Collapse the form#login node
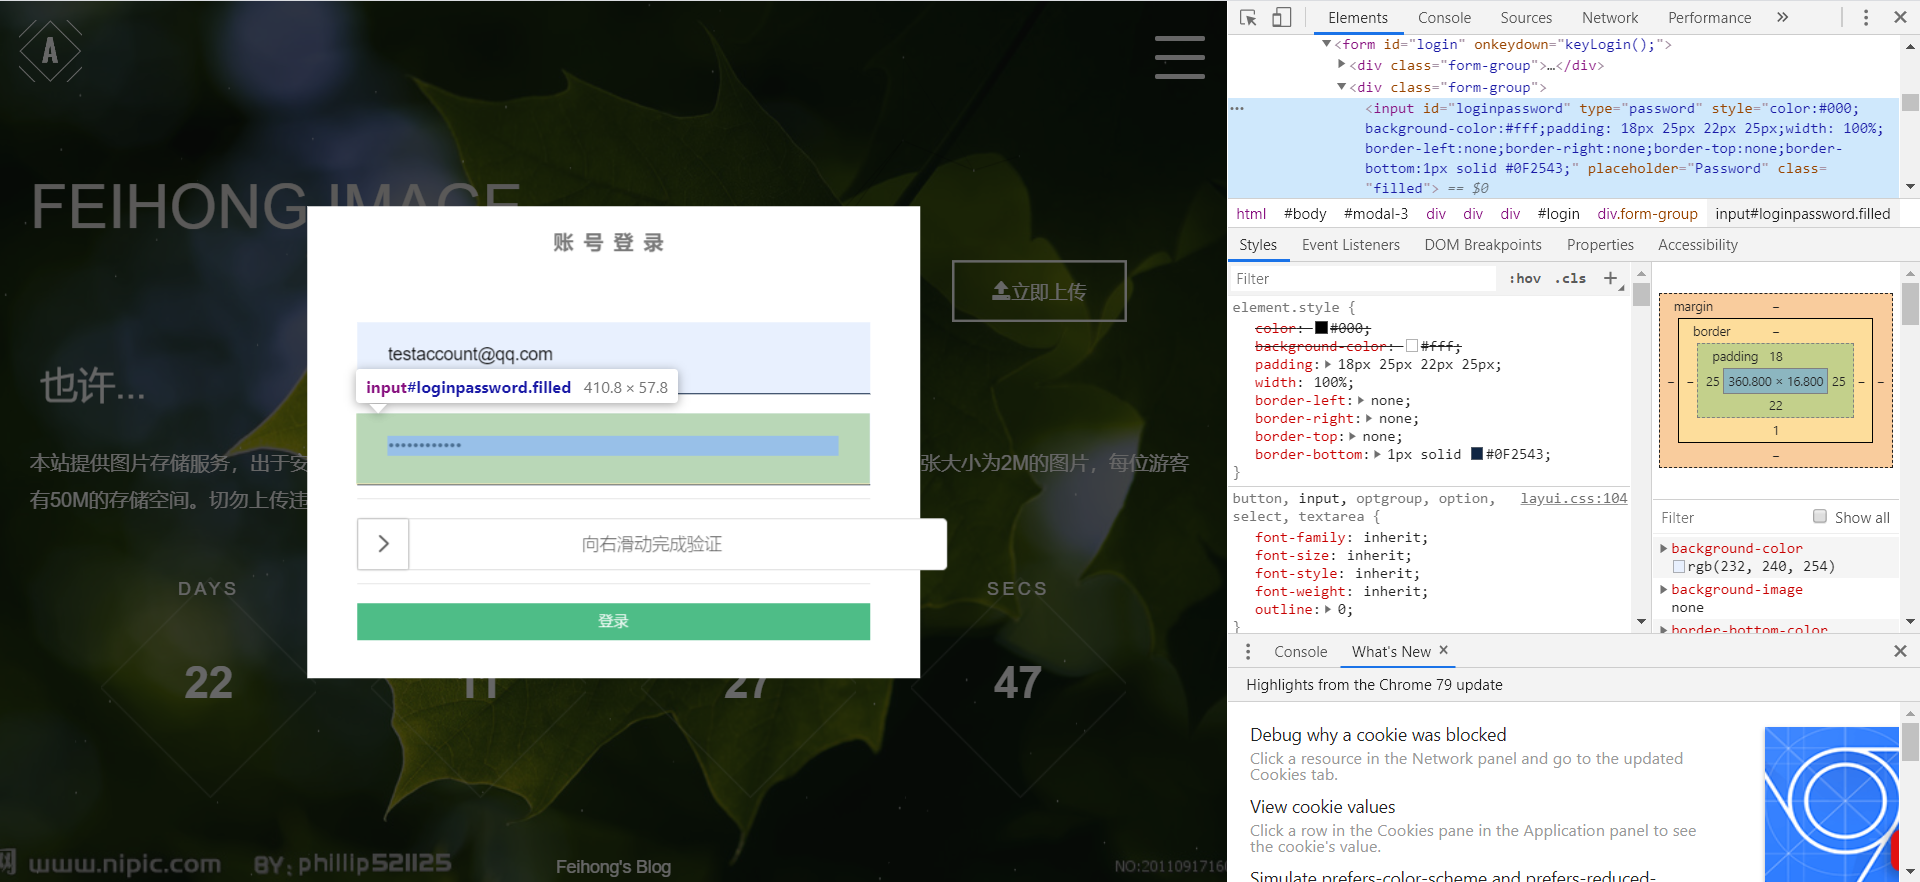The width and height of the screenshot is (1920, 882). coord(1326,44)
